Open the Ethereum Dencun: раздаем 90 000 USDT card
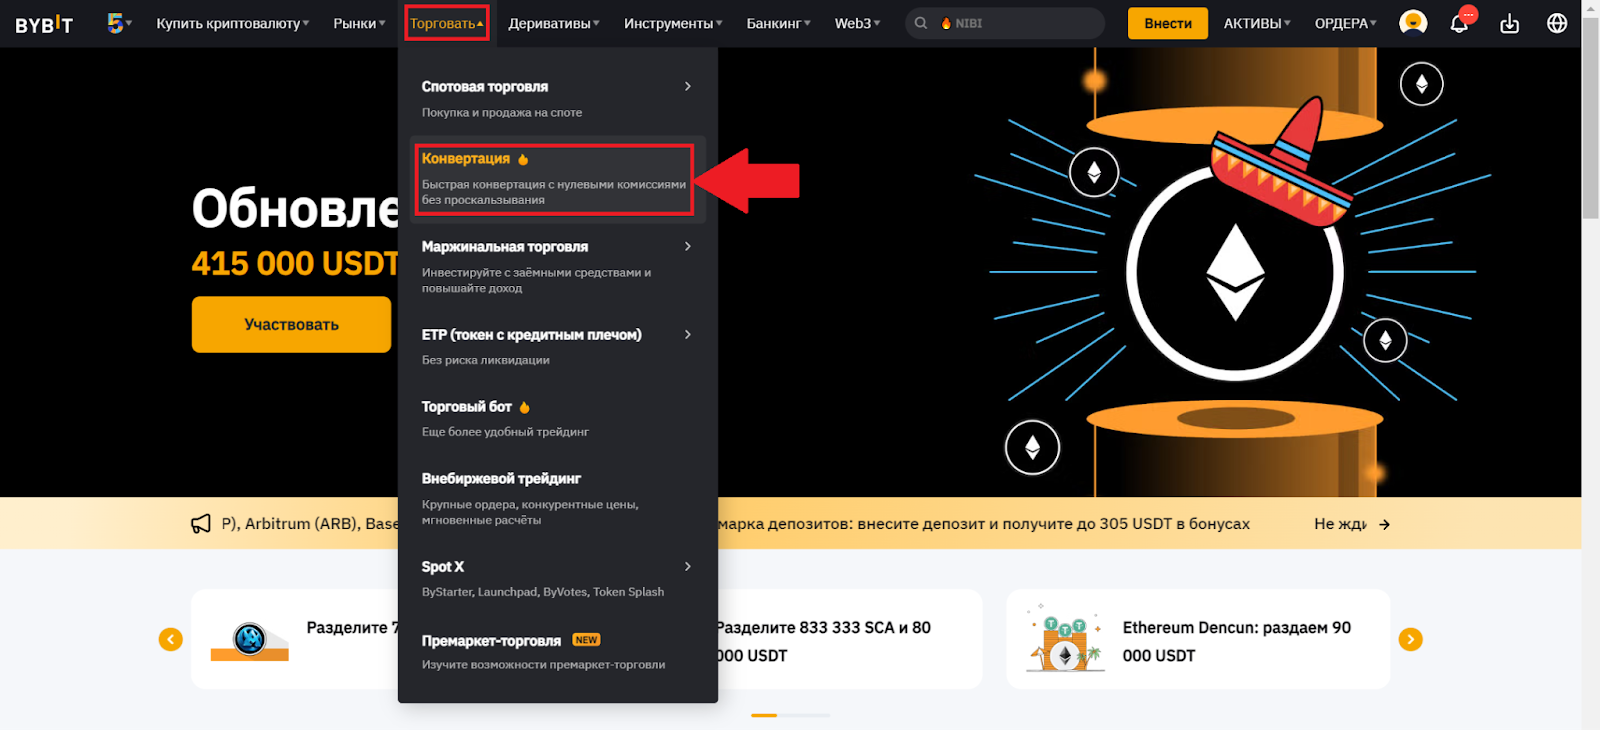Screen dimensions: 1600x730 [1198, 639]
